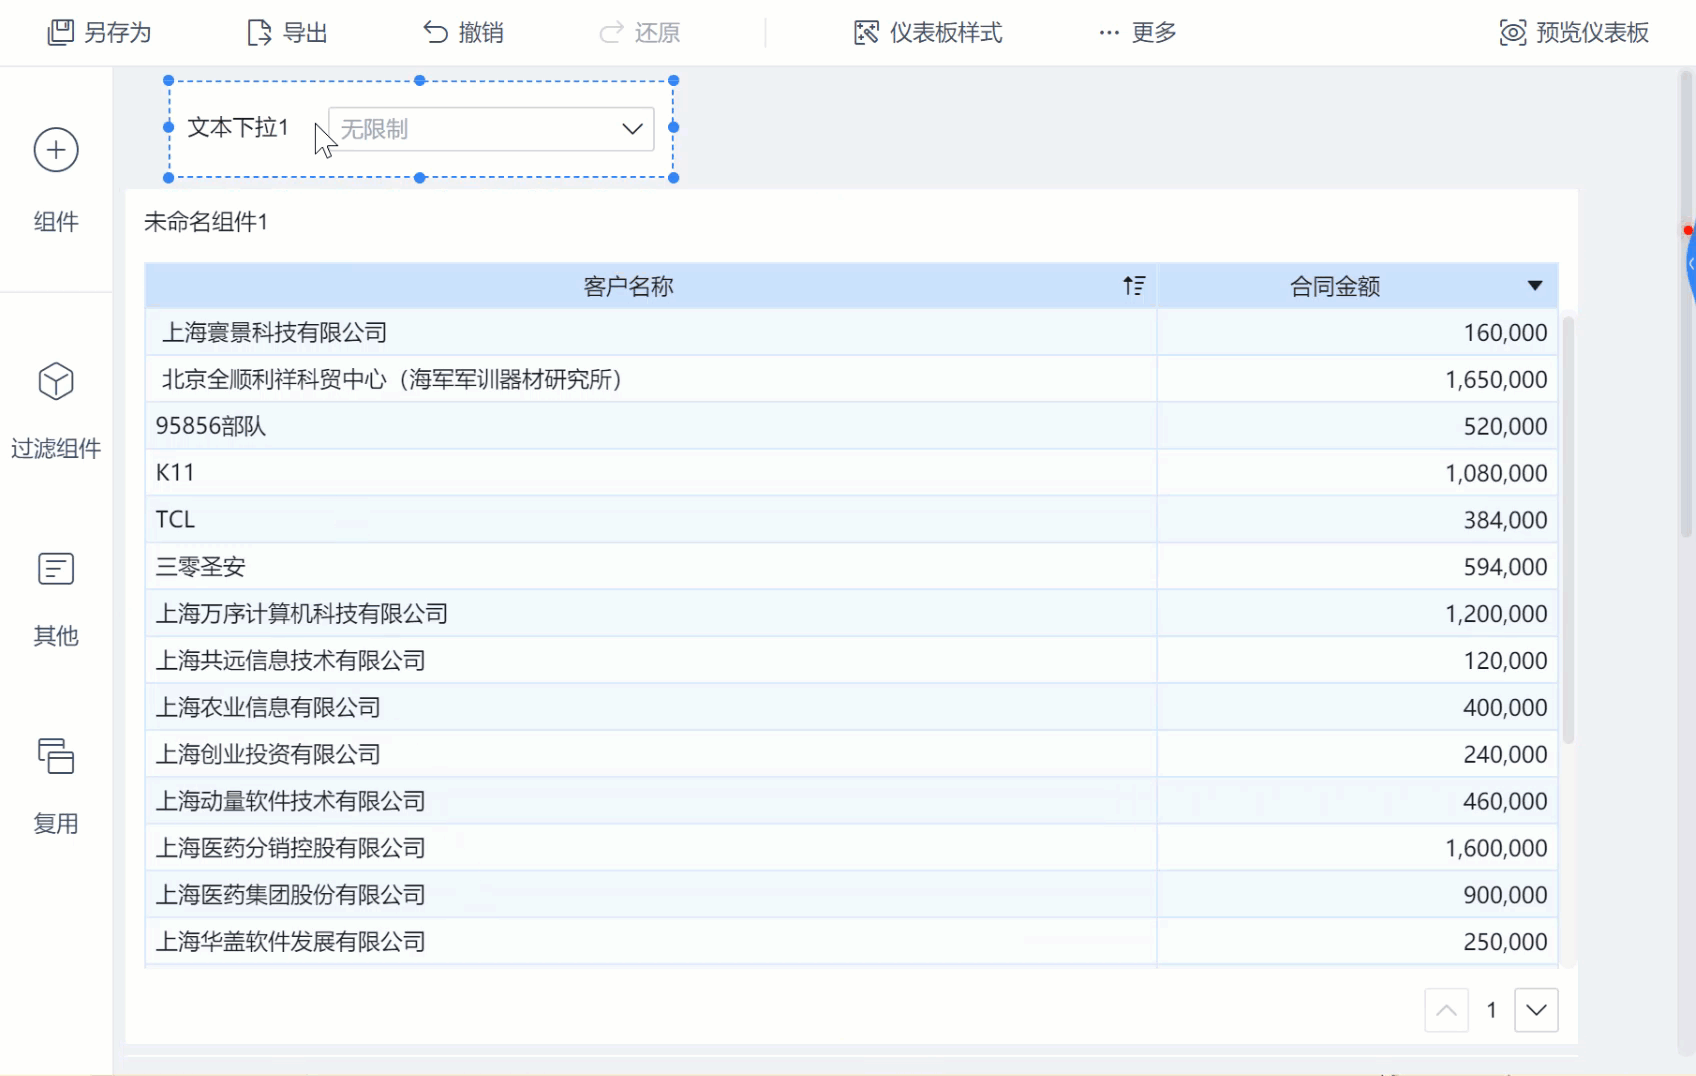Go to previous table page arrow

click(x=1446, y=1010)
